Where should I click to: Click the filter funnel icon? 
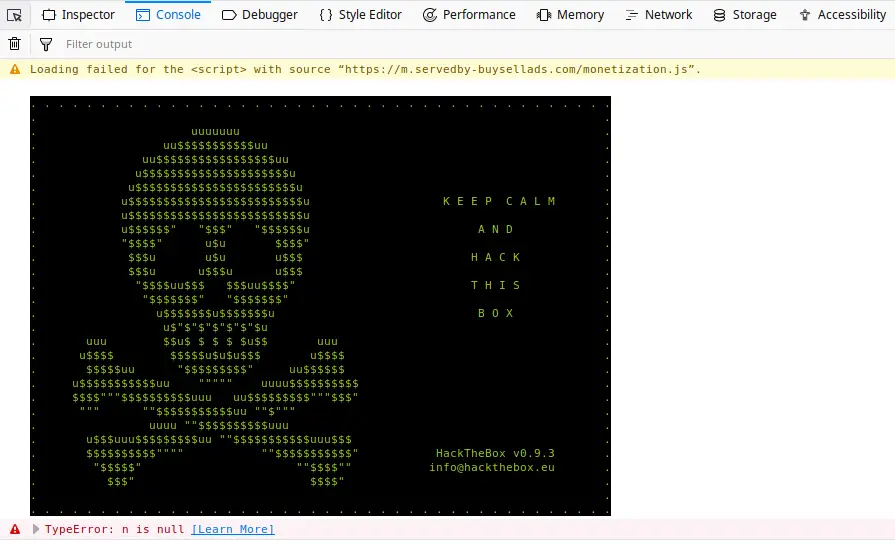click(x=46, y=44)
